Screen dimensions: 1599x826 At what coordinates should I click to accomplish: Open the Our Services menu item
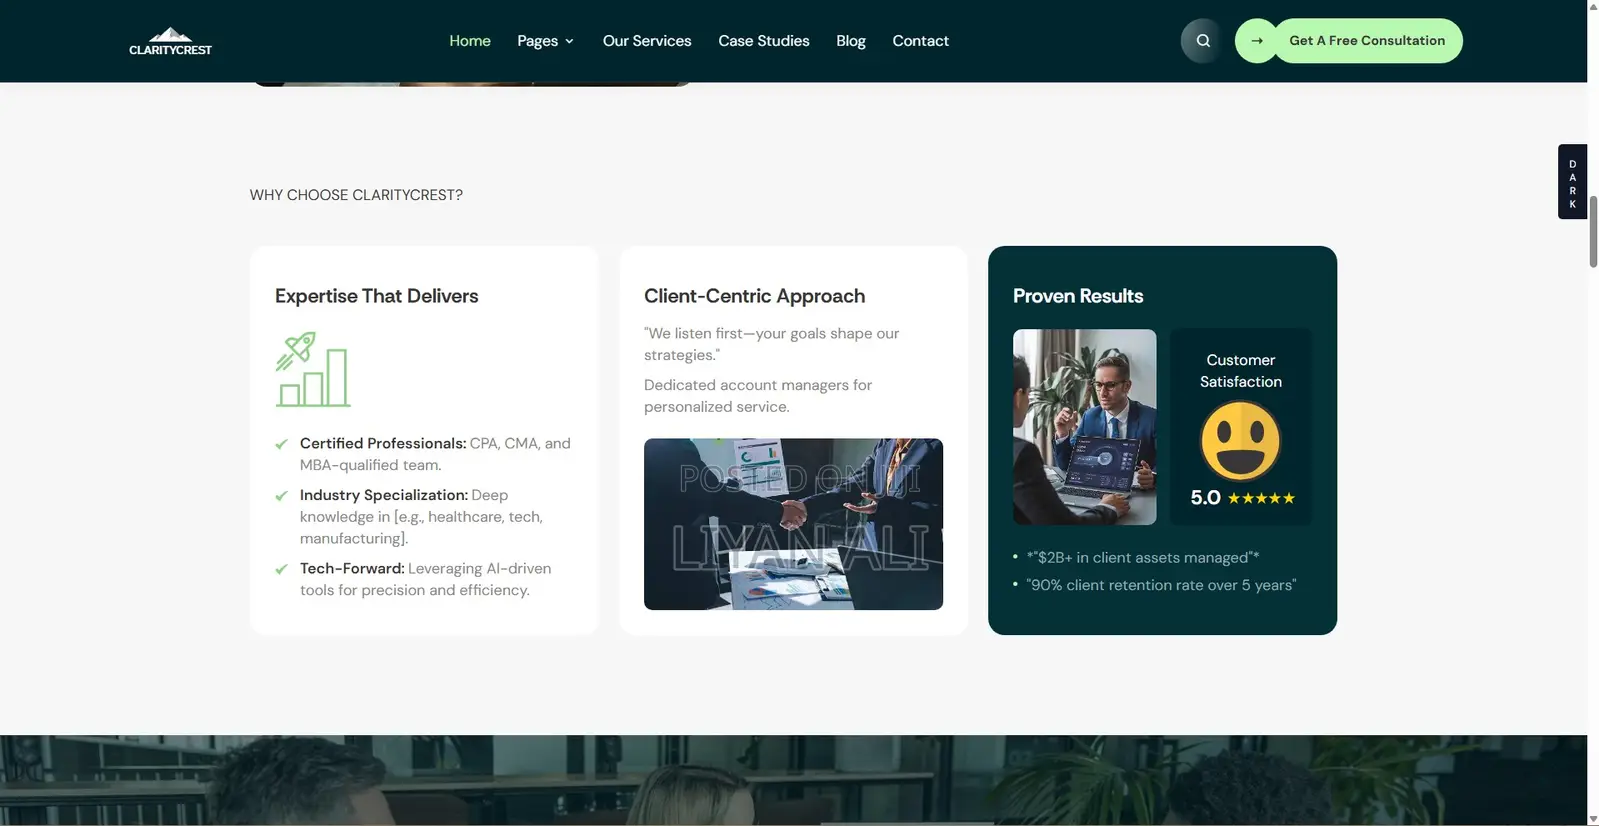coord(647,41)
